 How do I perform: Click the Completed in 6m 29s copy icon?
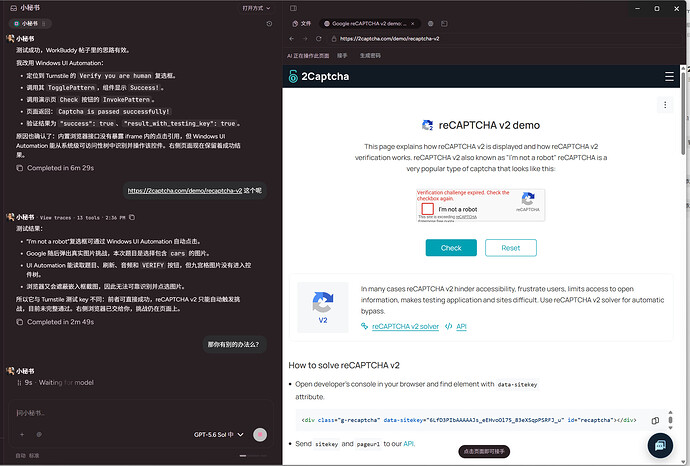pos(19,168)
